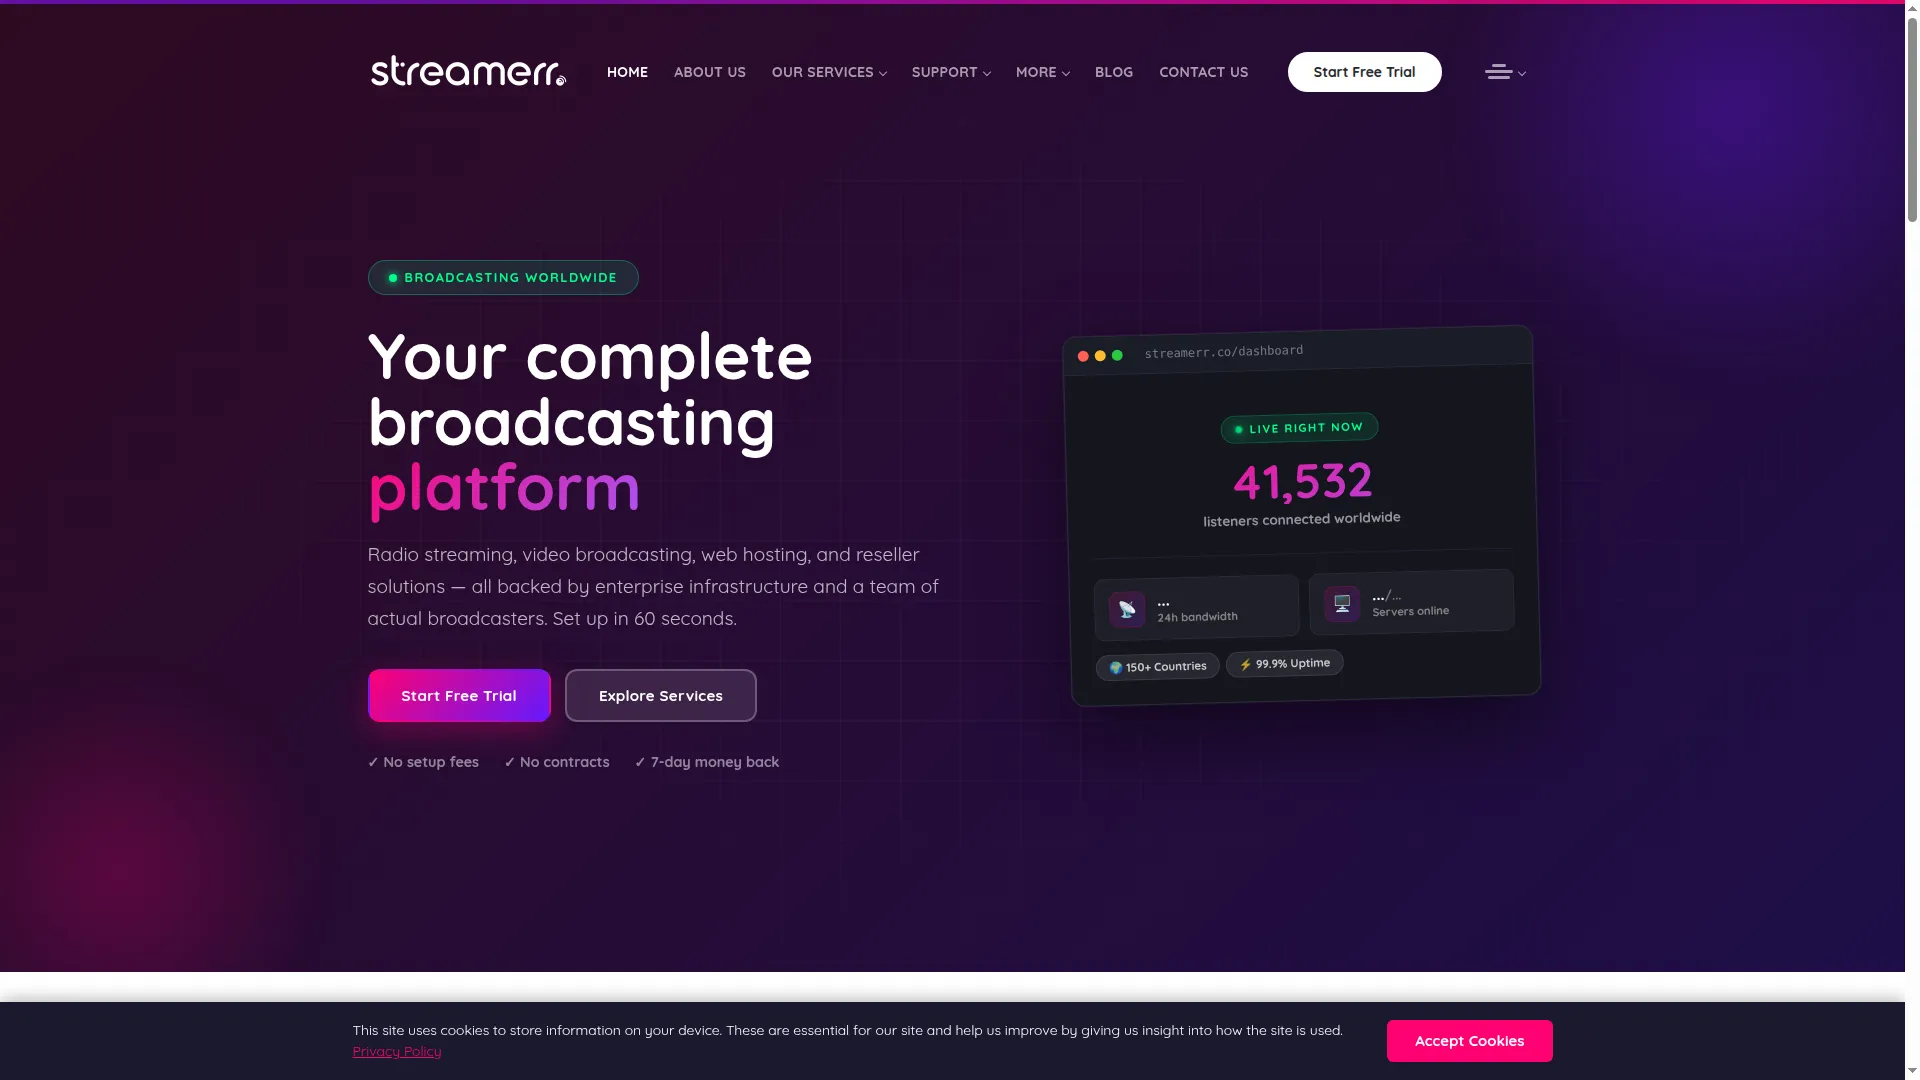Image resolution: width=1920 pixels, height=1080 pixels.
Task: Click the satellite dish bandwidth icon
Action: coord(1127,609)
